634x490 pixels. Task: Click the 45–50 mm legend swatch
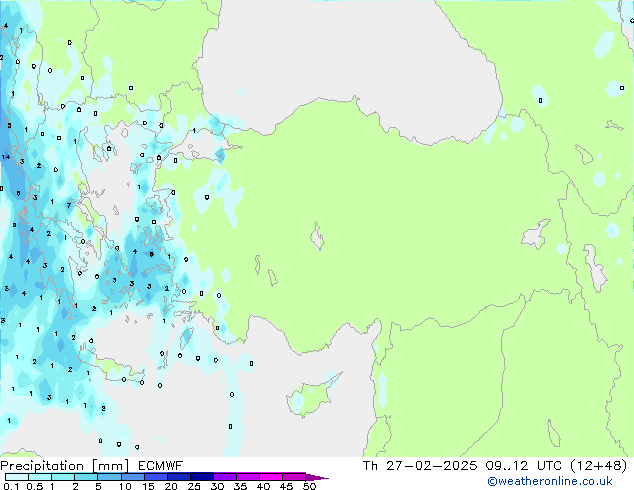click(x=294, y=477)
